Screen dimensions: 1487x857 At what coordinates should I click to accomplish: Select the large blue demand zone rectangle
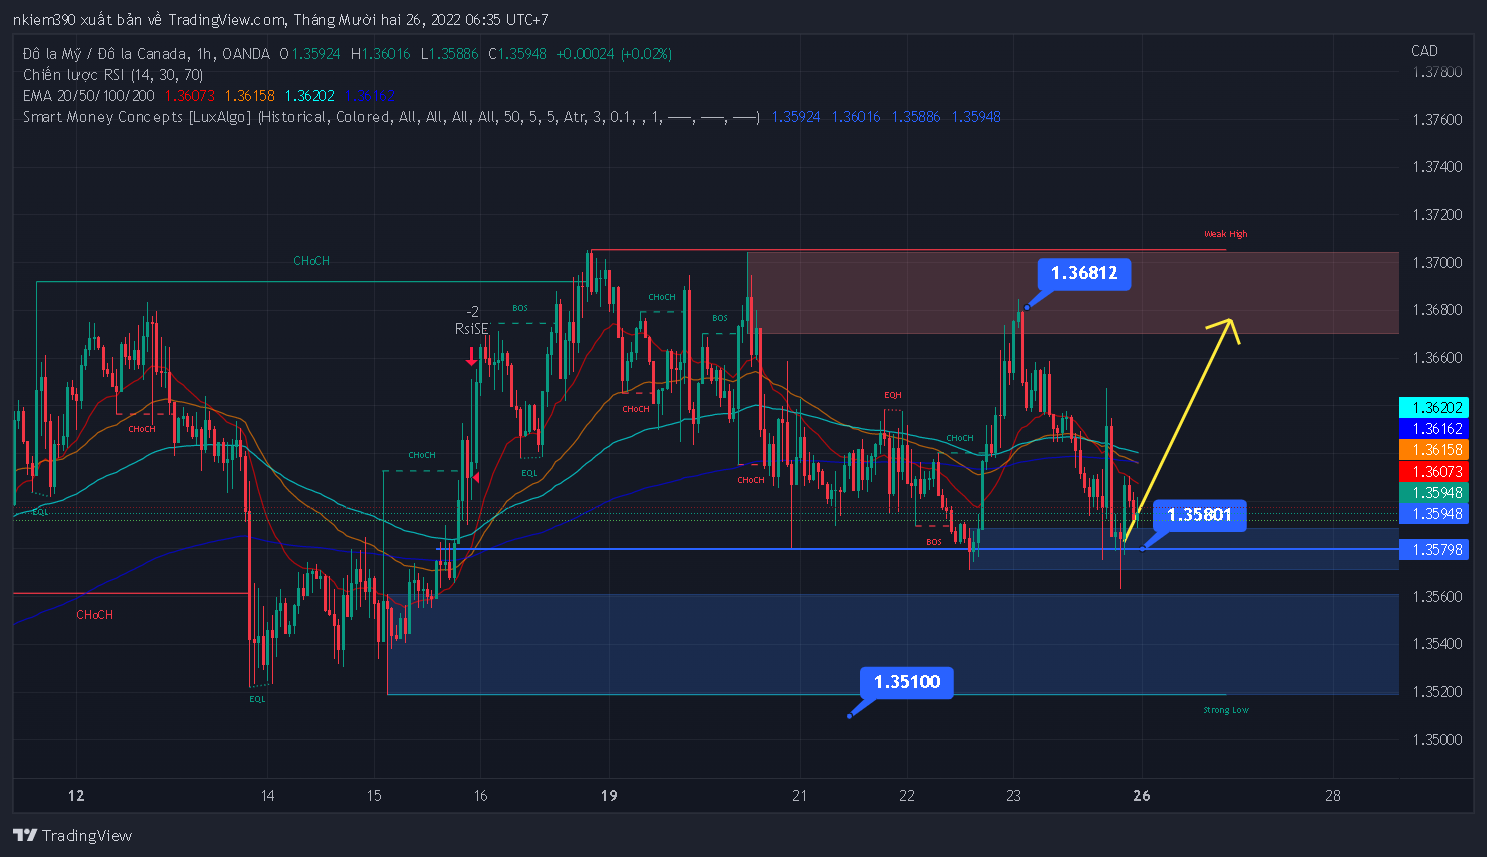892,644
